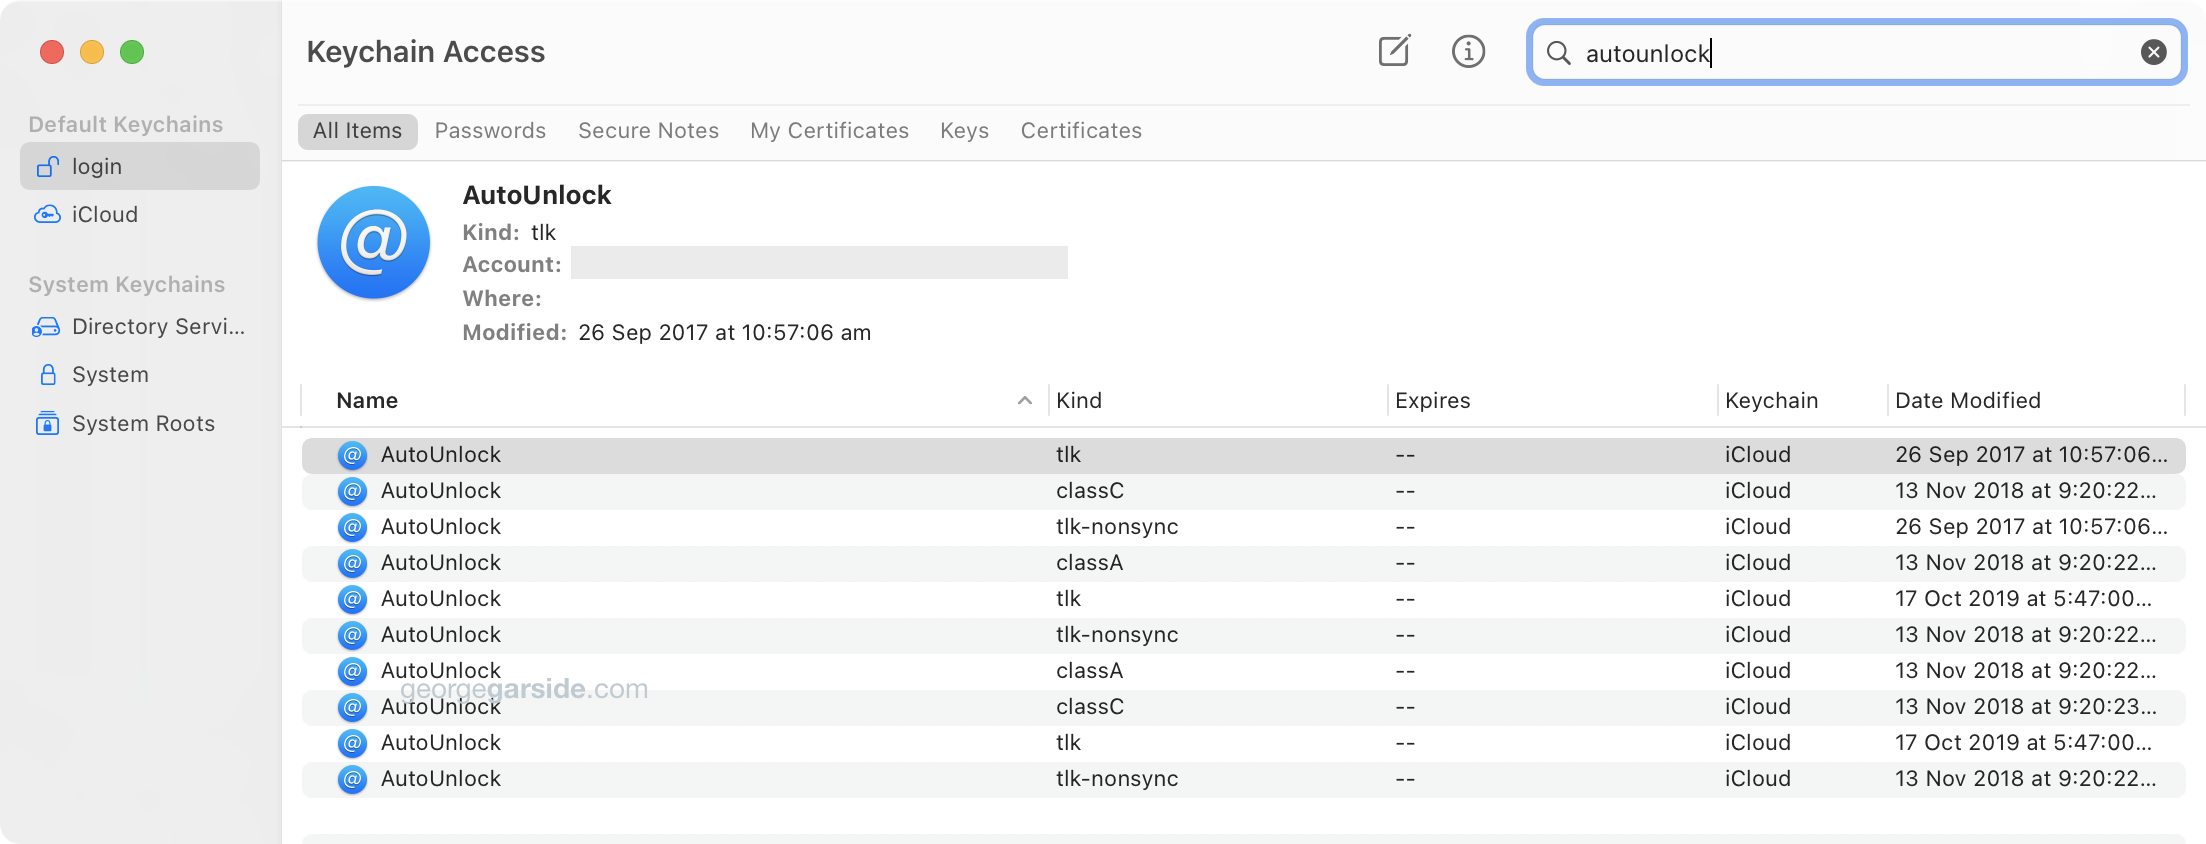
Task: Click 'tlk' kind in the selected first row
Action: tap(1069, 455)
